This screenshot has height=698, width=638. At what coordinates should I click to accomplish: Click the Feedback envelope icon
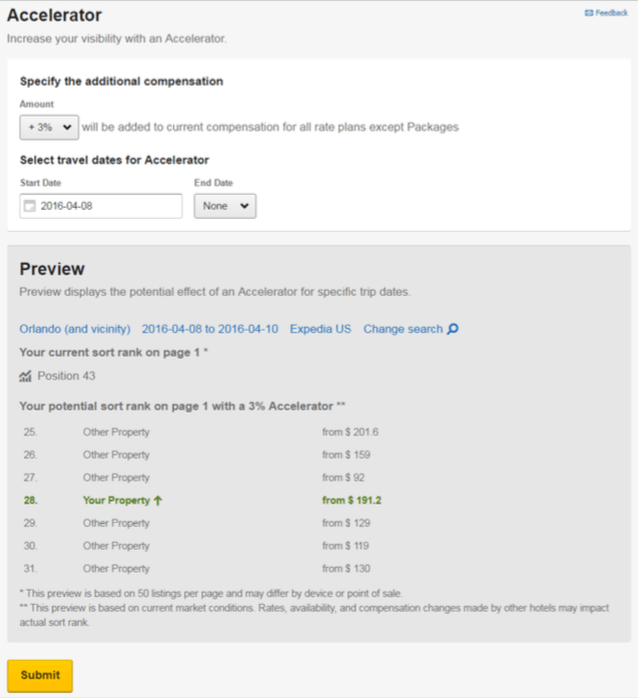[589, 13]
